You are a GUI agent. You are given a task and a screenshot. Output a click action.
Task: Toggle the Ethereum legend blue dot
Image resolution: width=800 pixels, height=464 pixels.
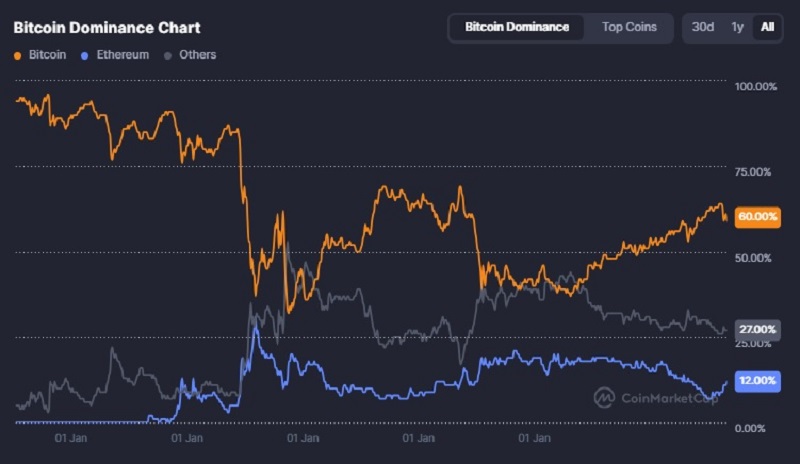[85, 55]
